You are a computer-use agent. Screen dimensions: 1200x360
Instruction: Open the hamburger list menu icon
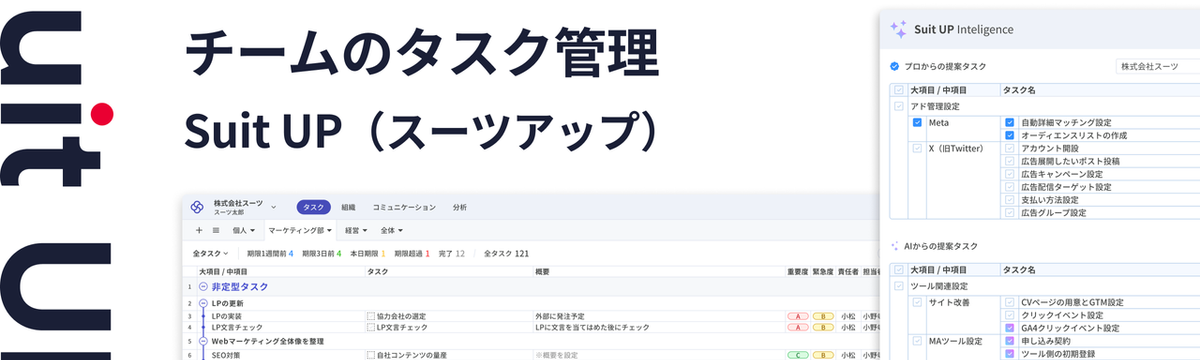point(216,230)
